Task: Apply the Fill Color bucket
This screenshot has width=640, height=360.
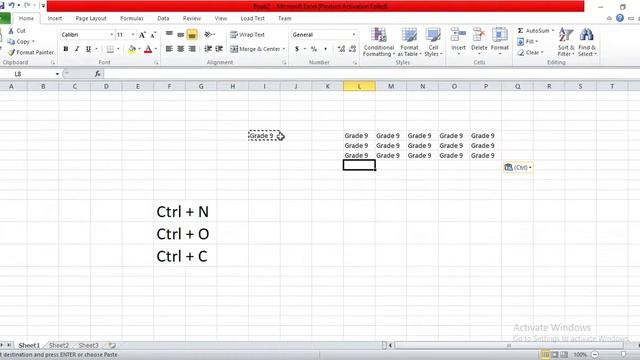Action: click(132, 49)
